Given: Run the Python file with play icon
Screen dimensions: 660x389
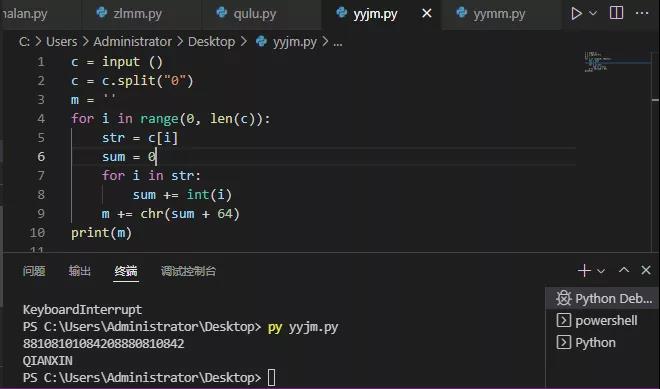Looking at the screenshot, I should (x=576, y=13).
